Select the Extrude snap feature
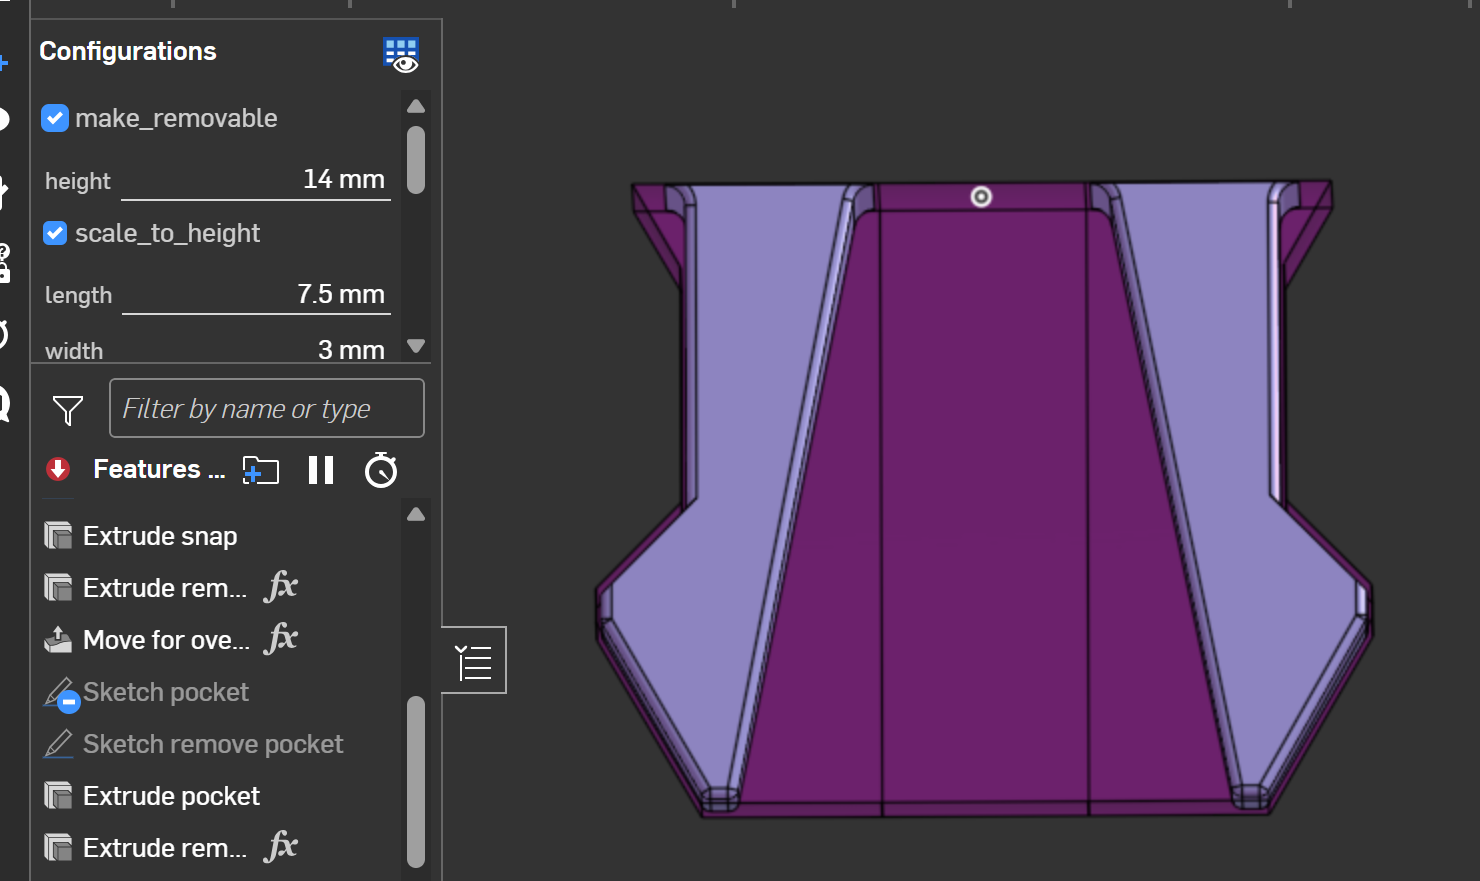The width and height of the screenshot is (1480, 881). [160, 536]
